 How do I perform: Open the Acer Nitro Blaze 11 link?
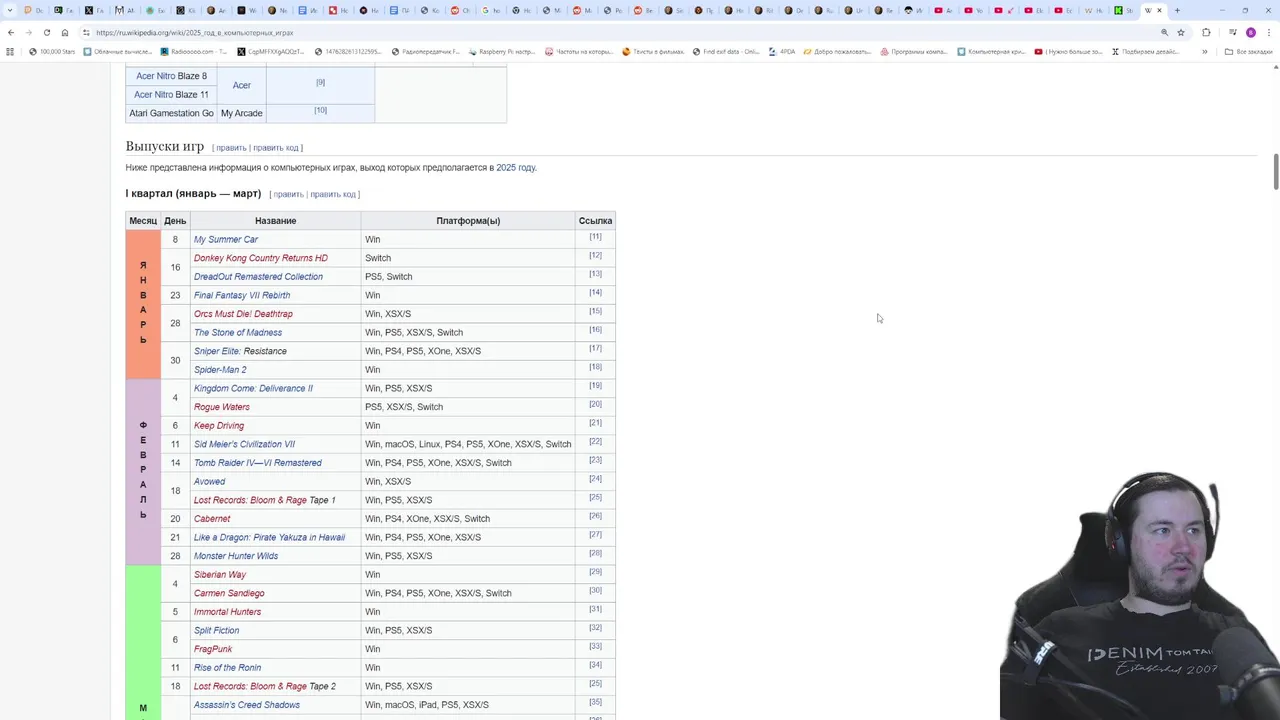pos(171,95)
